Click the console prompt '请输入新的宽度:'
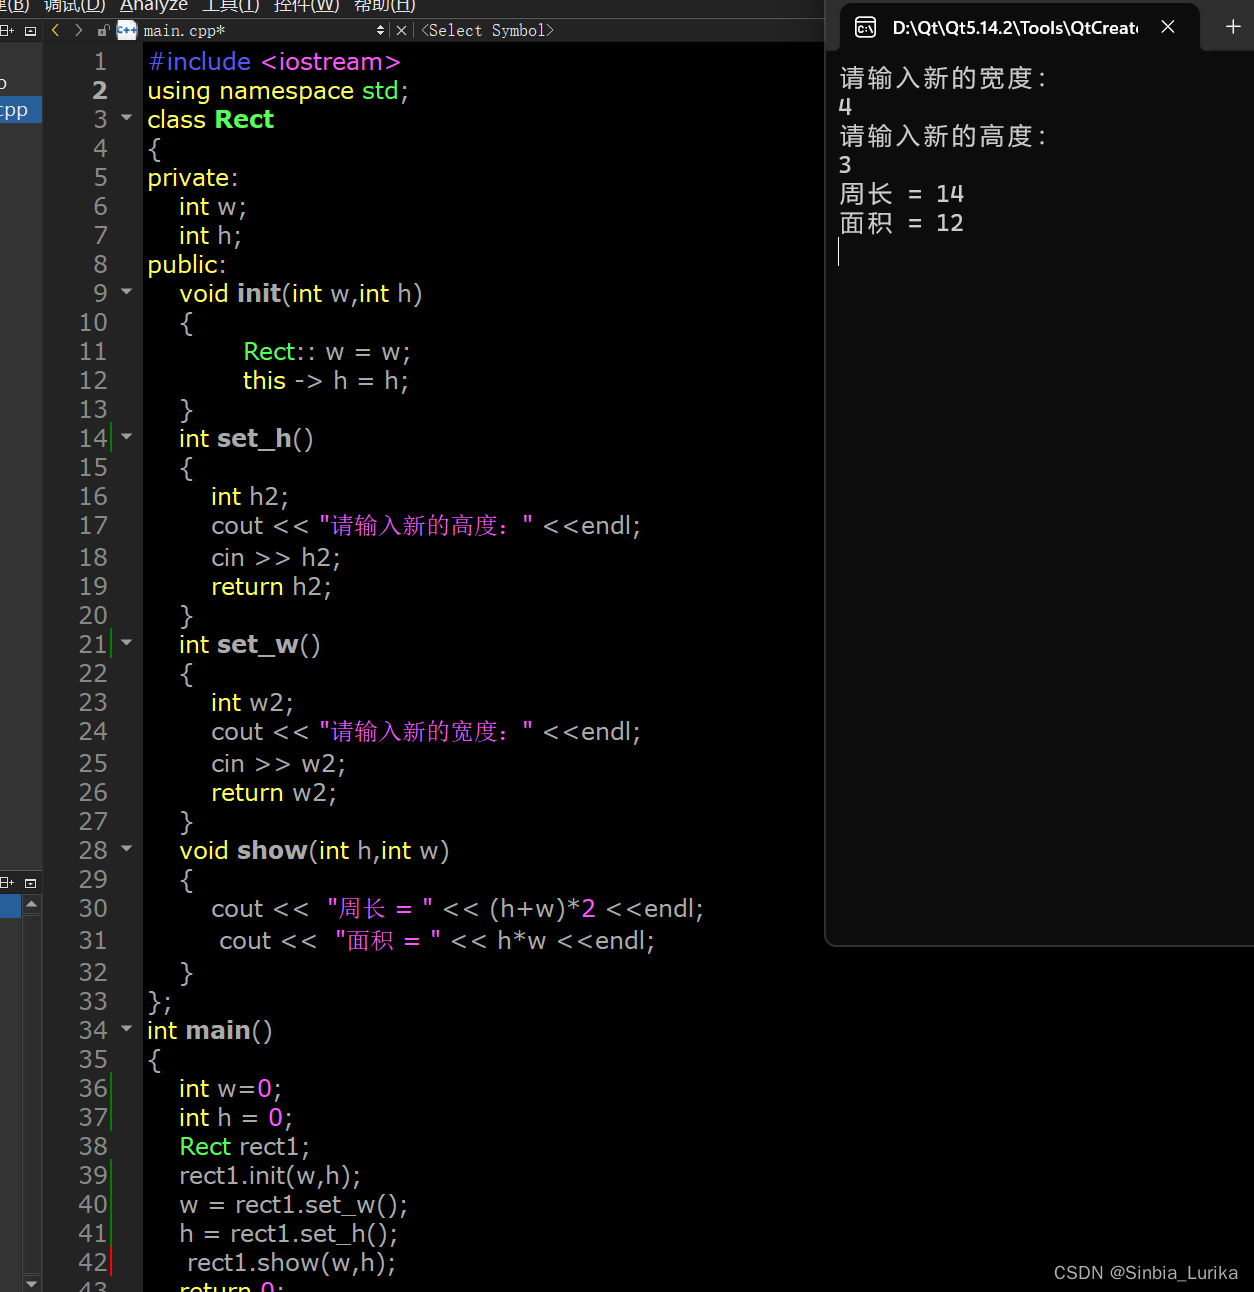 click(943, 78)
